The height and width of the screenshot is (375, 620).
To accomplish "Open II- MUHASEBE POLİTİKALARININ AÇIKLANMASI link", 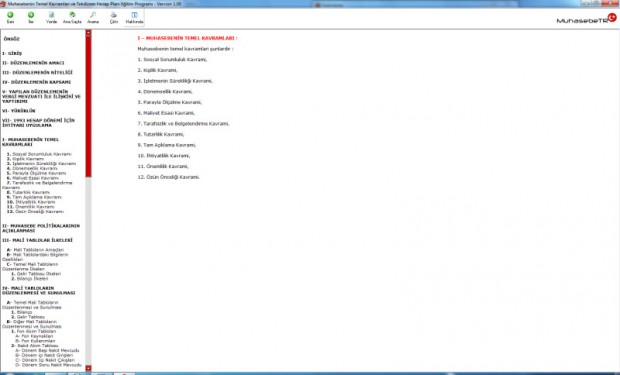I will pos(41,228).
